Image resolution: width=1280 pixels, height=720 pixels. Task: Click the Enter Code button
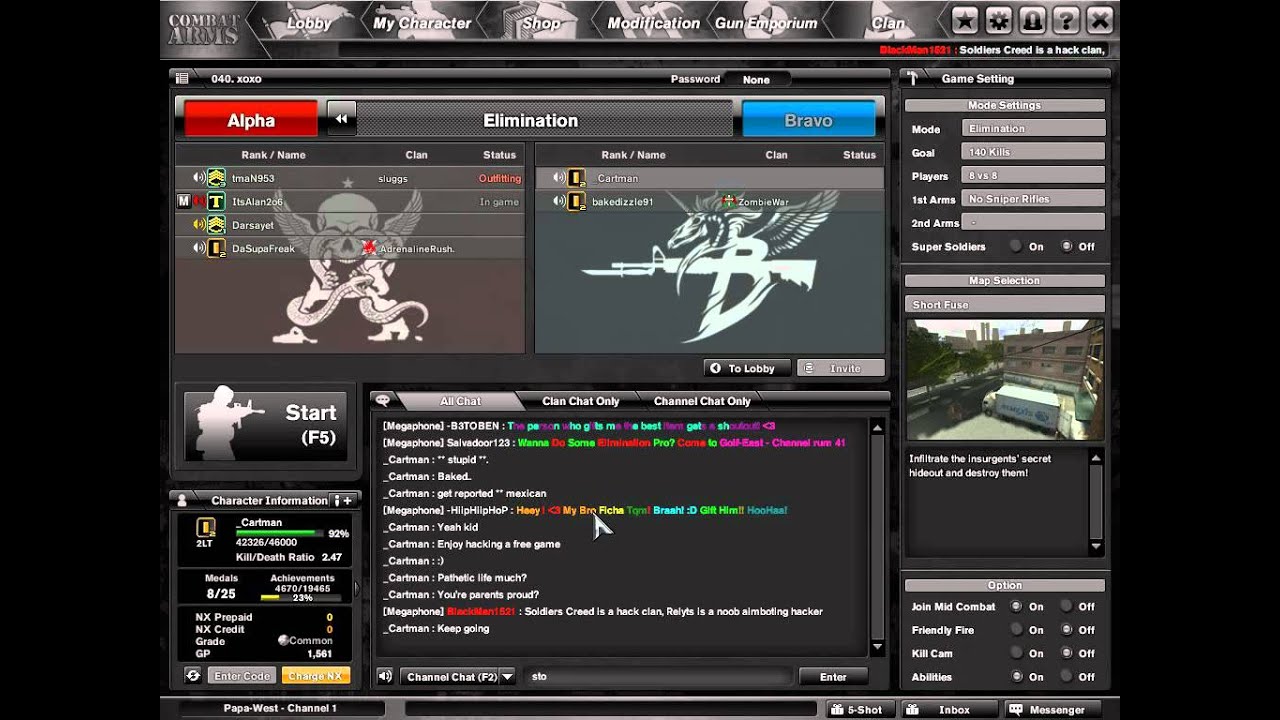point(242,676)
